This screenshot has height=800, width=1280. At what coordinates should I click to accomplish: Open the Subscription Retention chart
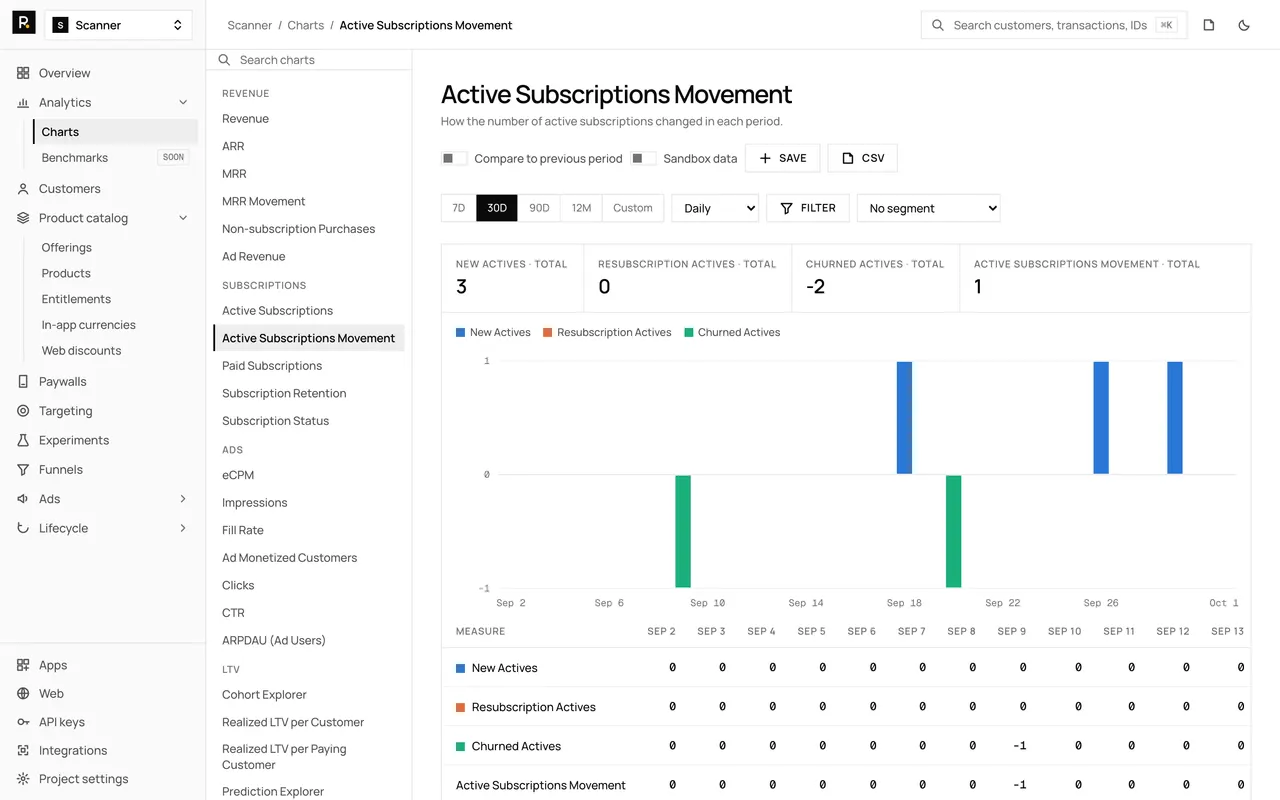[x=284, y=393]
